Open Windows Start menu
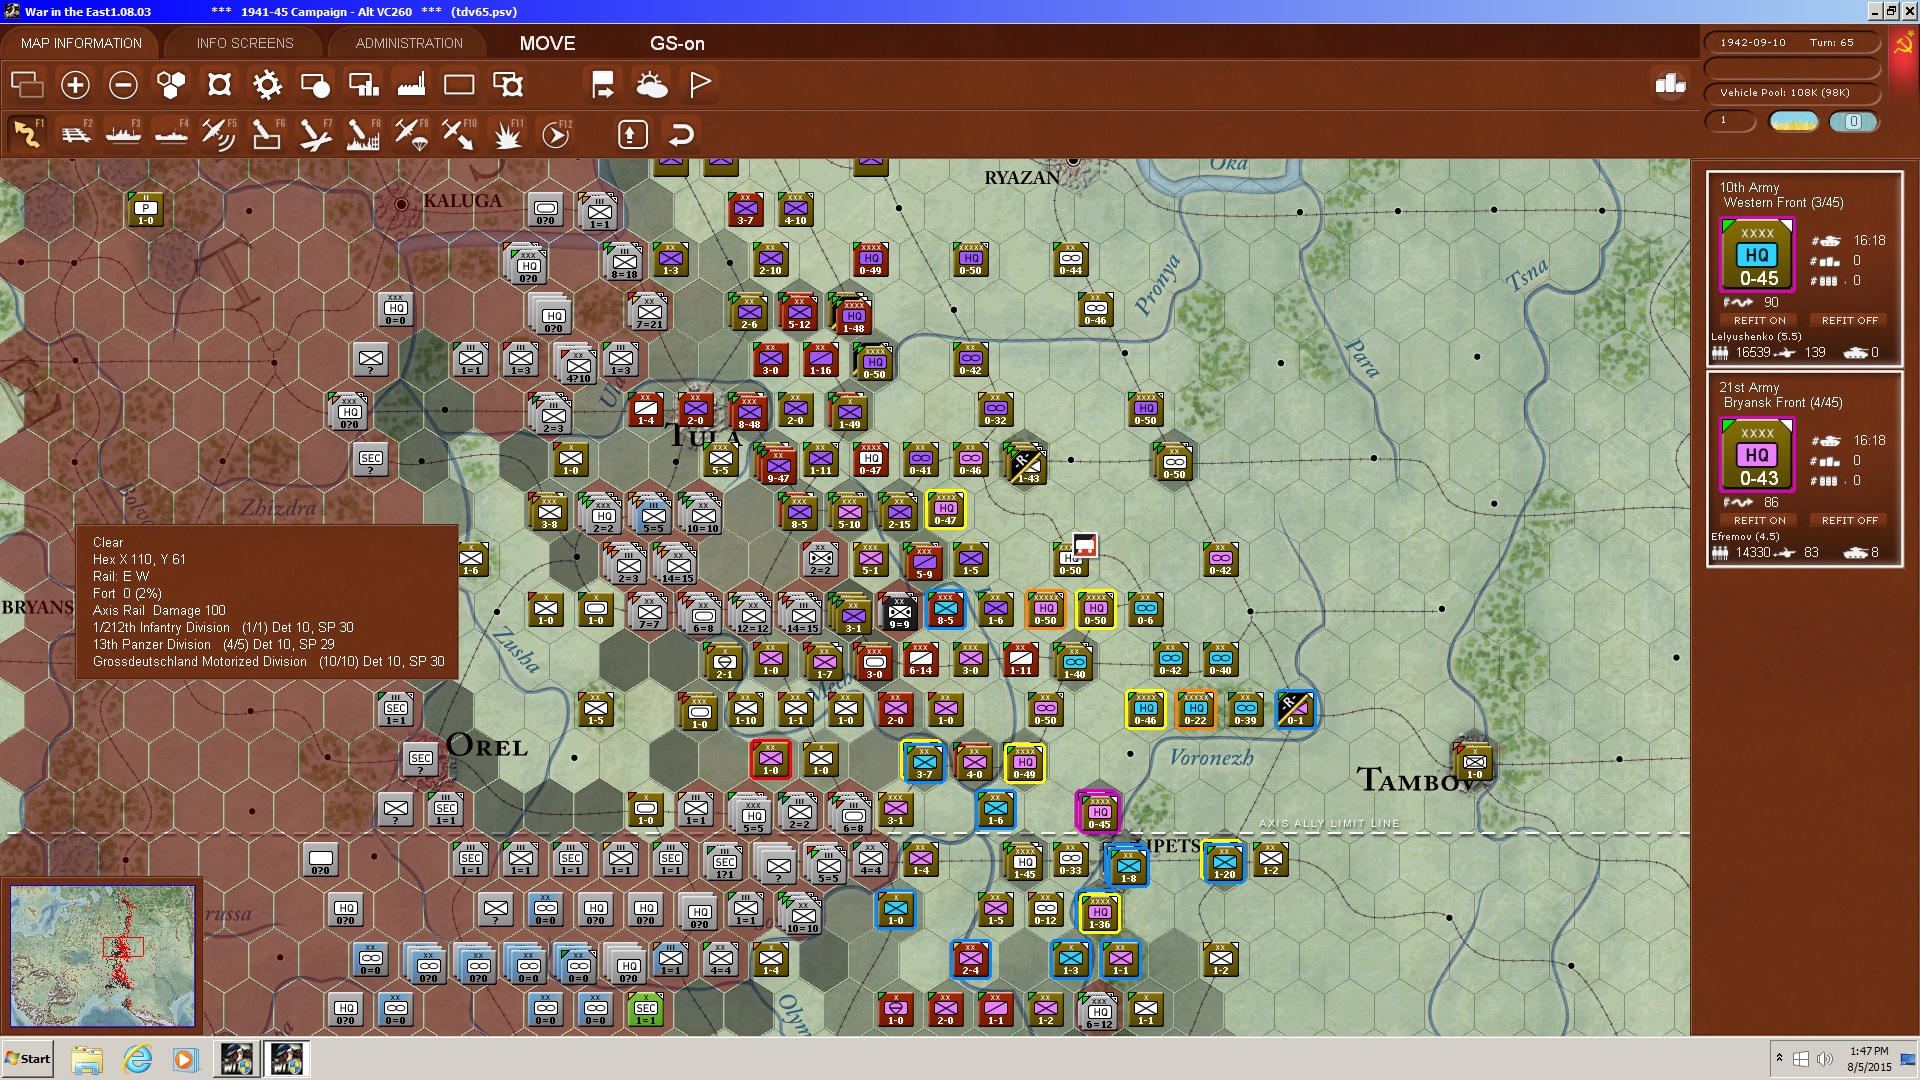1920x1080 pixels. tap(28, 1059)
